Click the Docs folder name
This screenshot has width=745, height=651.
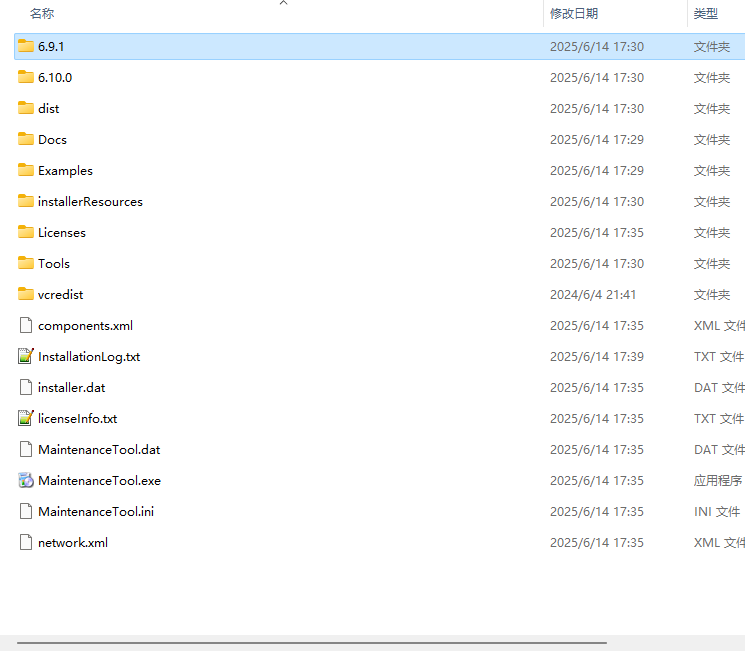tap(52, 139)
